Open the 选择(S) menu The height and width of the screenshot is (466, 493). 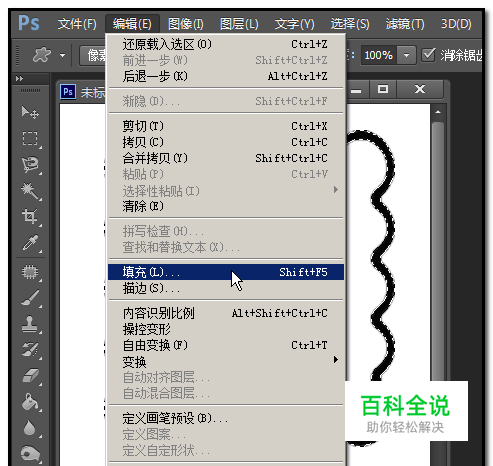(x=350, y=24)
